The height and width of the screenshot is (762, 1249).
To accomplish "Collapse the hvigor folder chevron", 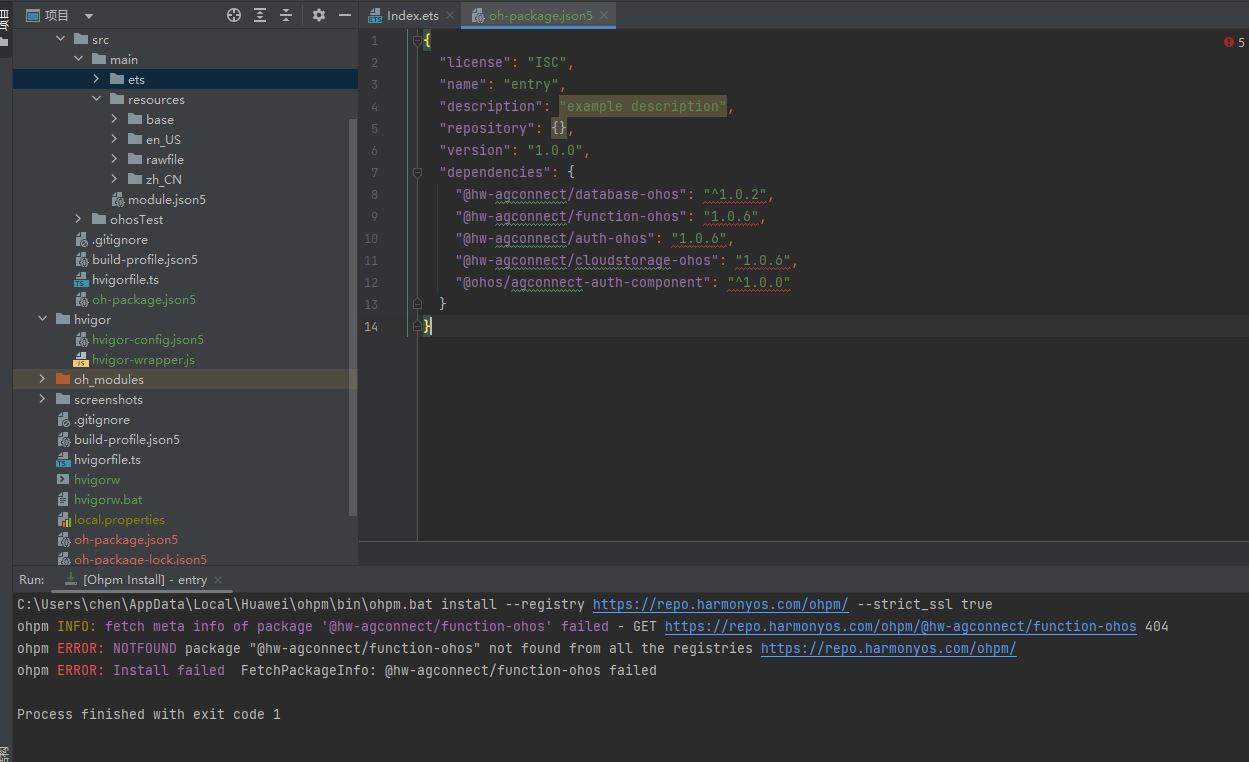I will 42,319.
